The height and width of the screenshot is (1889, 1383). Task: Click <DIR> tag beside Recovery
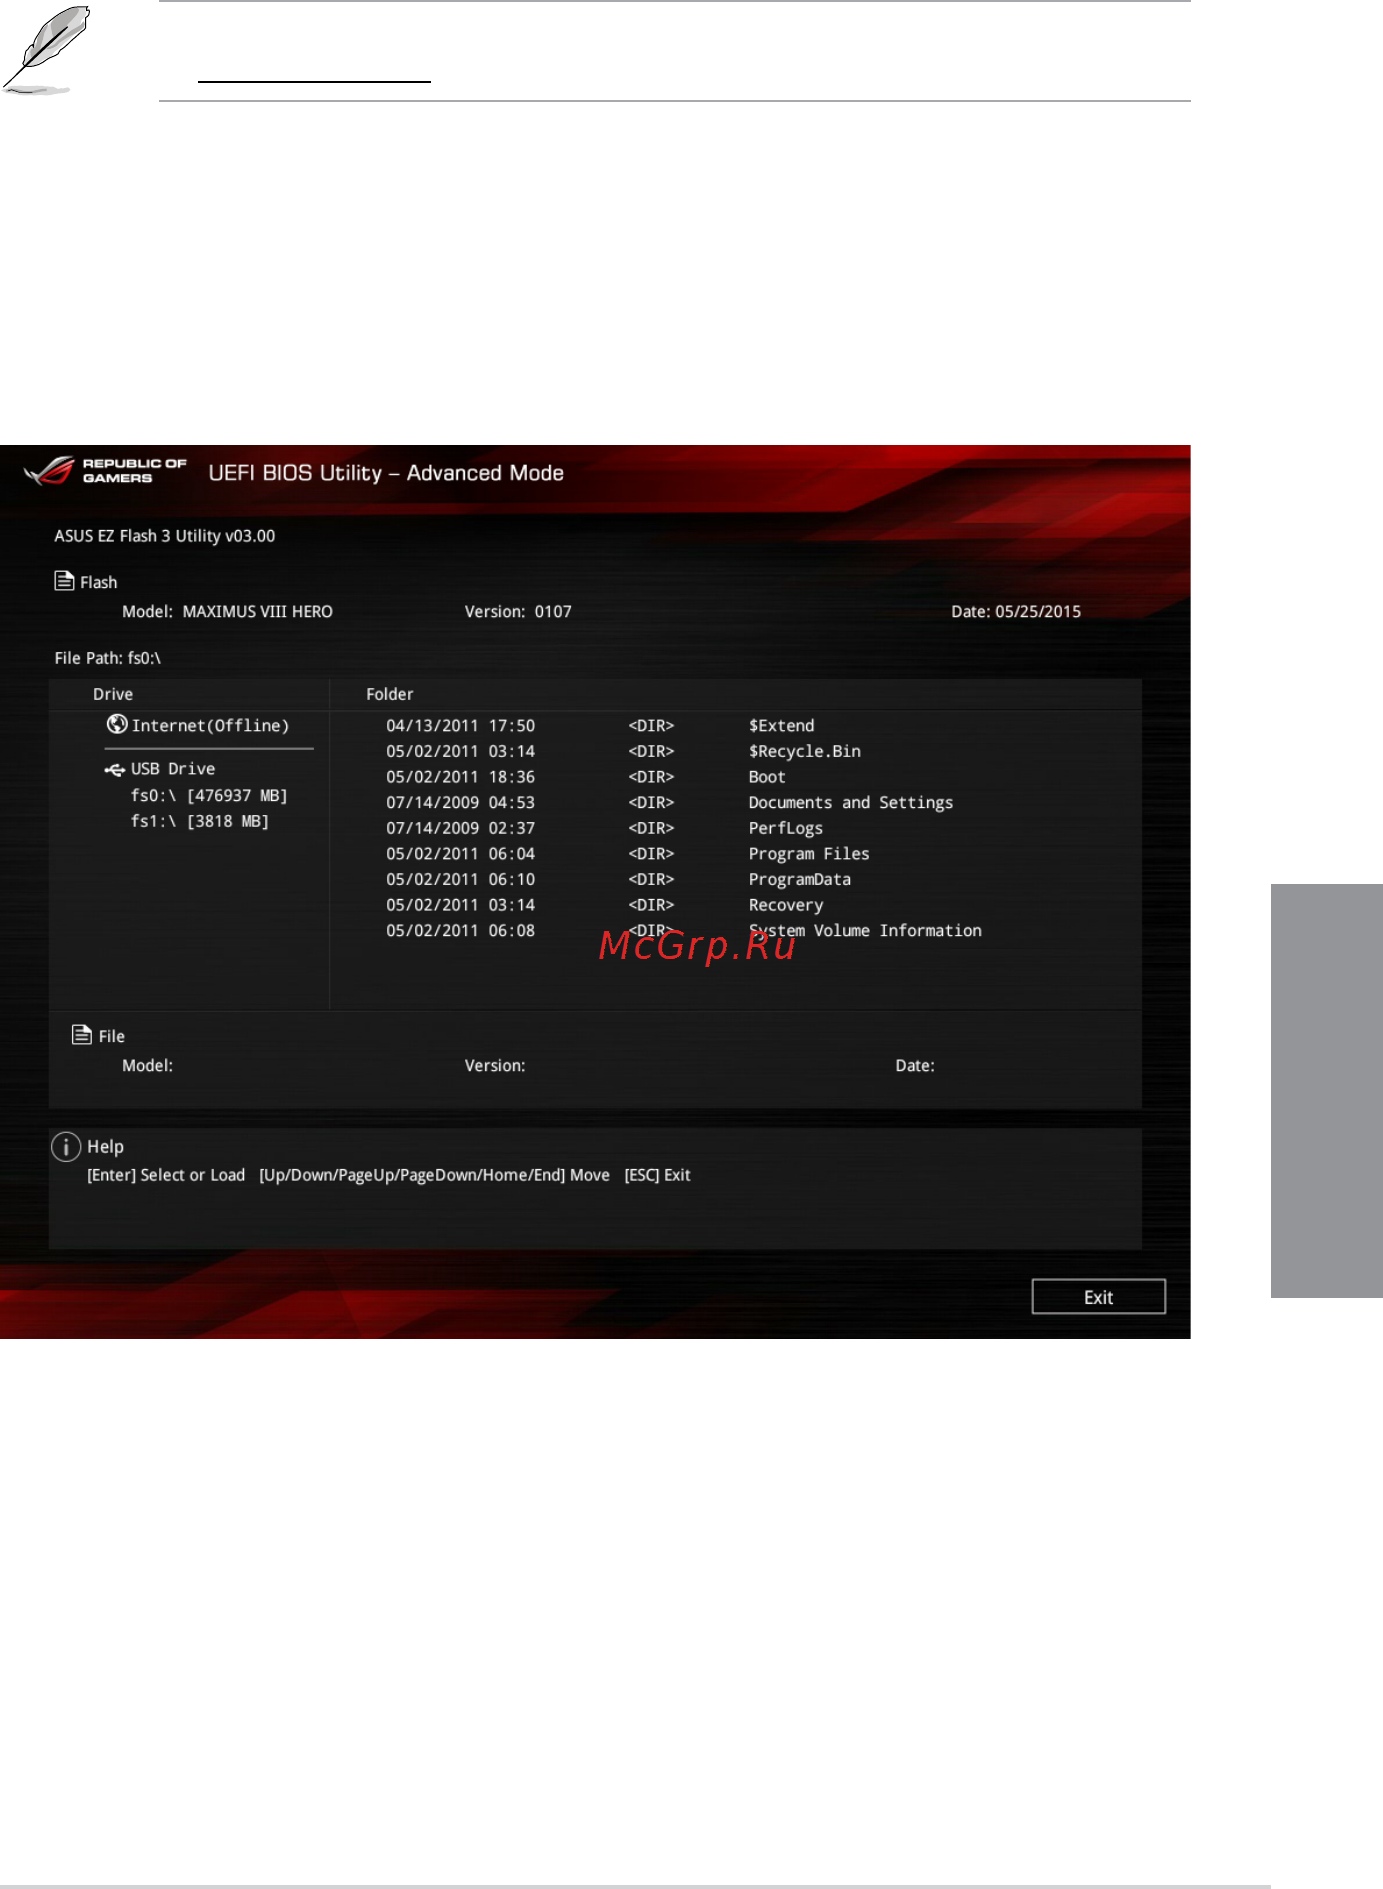tap(651, 905)
